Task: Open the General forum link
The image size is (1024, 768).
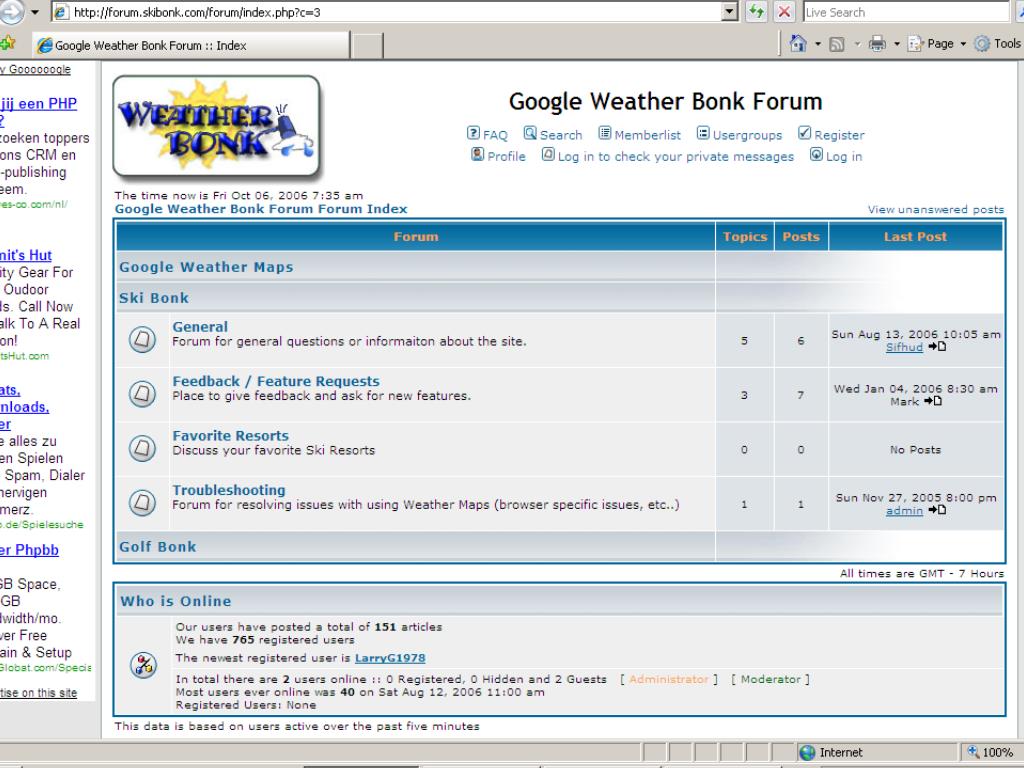Action: click(x=200, y=327)
